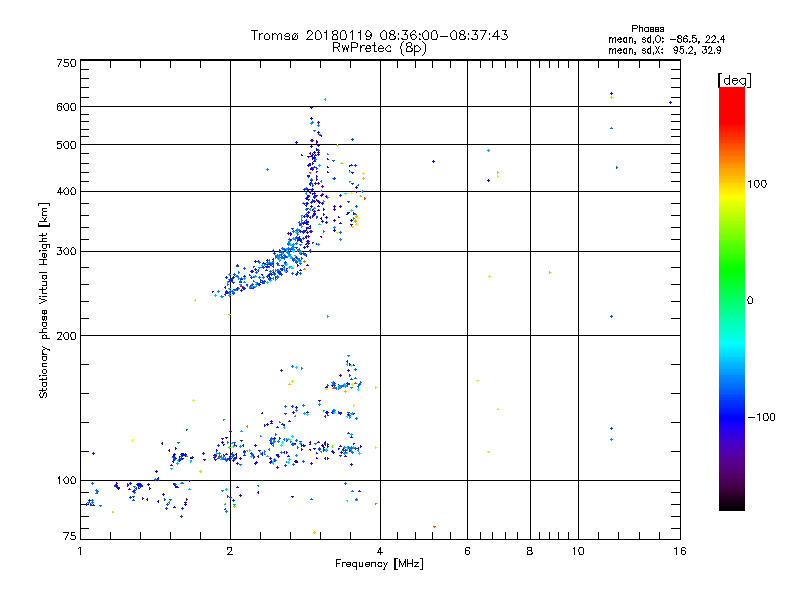Click the y-axis title 'Stationary phase Virtual Height [km]'

[43, 300]
